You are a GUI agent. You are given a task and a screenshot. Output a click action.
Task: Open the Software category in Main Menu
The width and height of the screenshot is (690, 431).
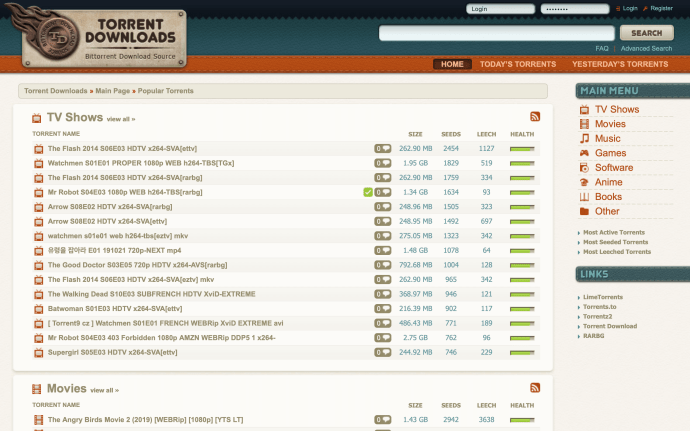tap(613, 168)
